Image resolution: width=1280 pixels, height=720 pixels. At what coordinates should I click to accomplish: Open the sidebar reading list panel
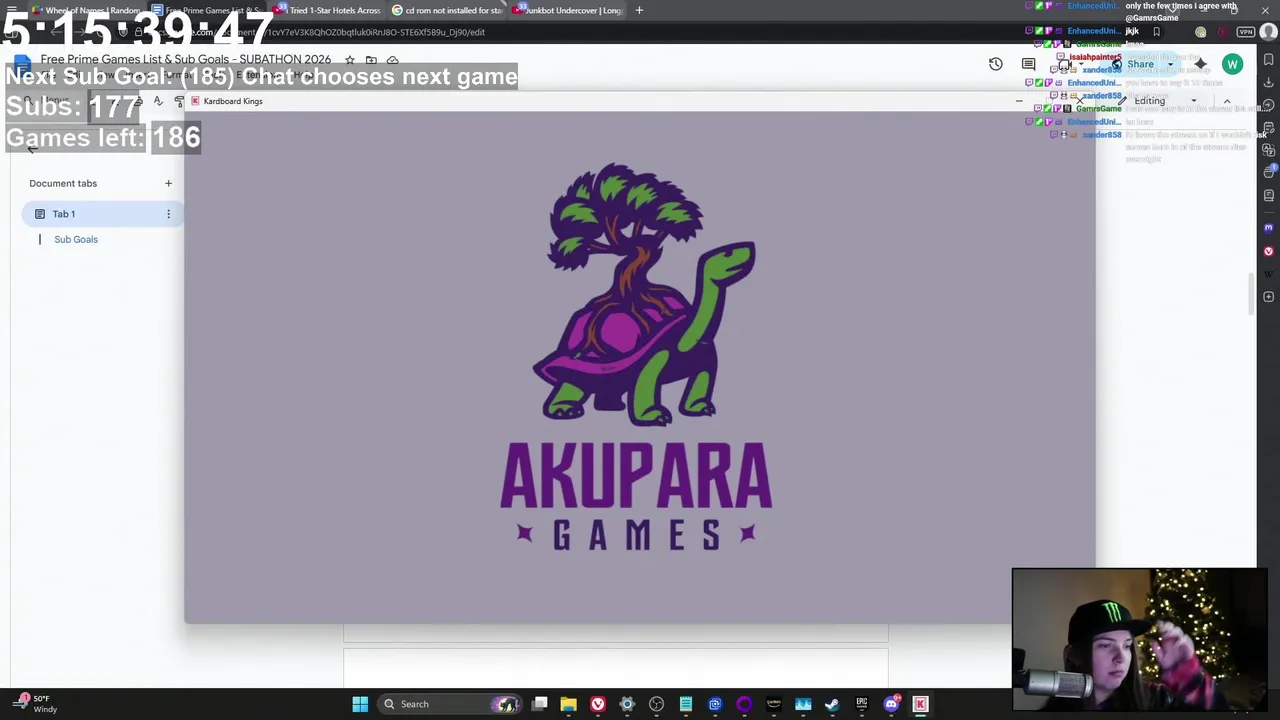(1268, 196)
